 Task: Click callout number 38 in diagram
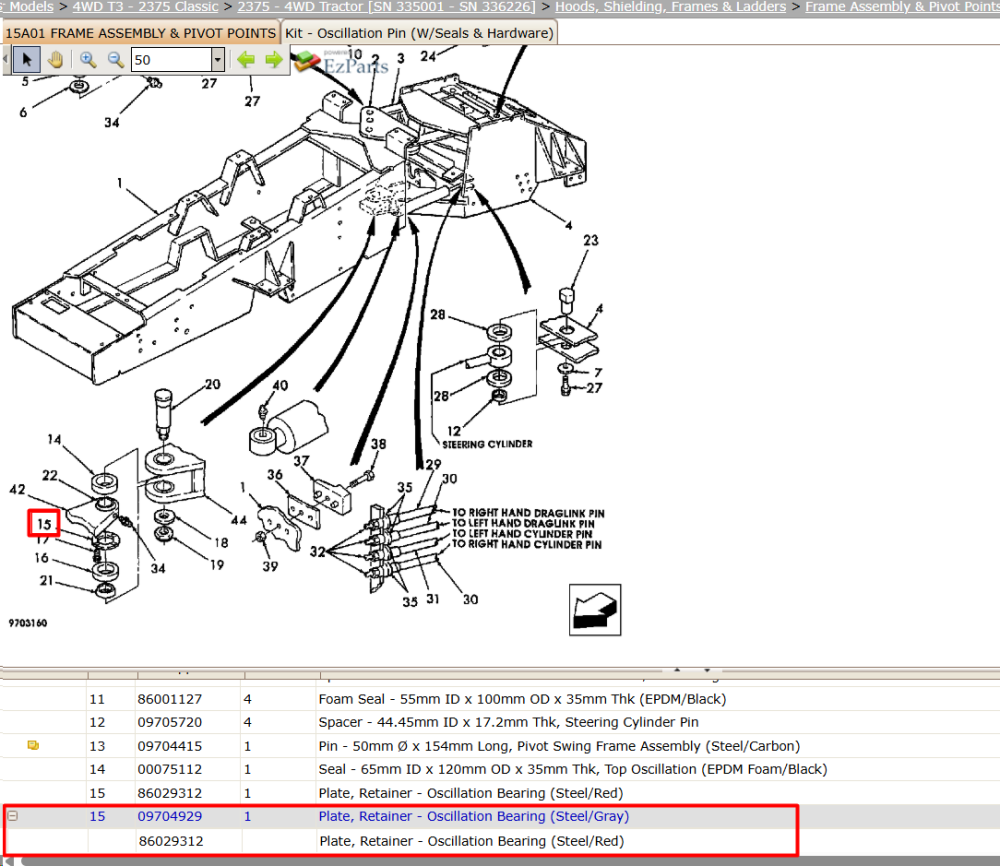coord(378,444)
